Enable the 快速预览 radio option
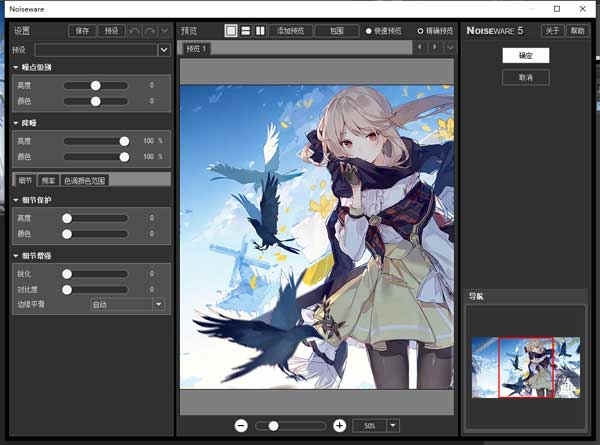Image resolution: width=600 pixels, height=445 pixels. (x=369, y=31)
